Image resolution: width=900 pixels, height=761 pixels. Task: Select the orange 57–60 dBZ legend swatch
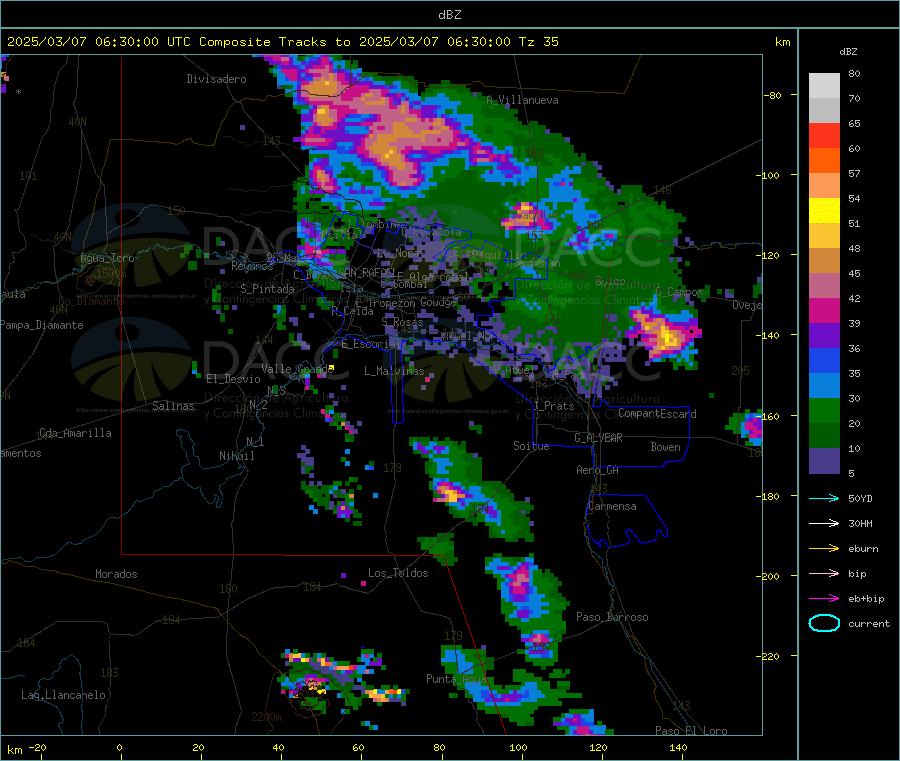[x=824, y=161]
